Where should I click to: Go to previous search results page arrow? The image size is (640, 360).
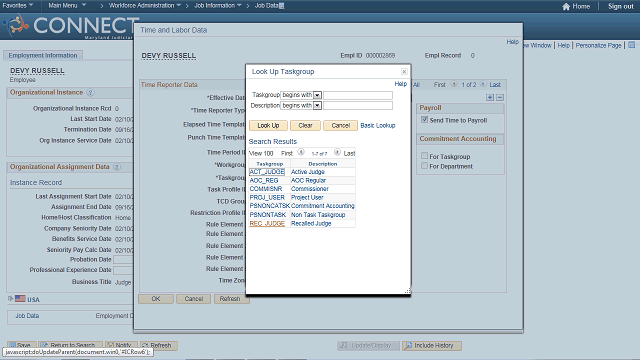301,153
